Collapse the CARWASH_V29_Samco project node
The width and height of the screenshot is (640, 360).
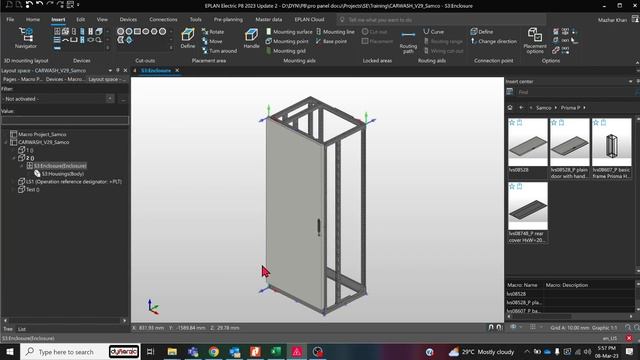coord(6,142)
